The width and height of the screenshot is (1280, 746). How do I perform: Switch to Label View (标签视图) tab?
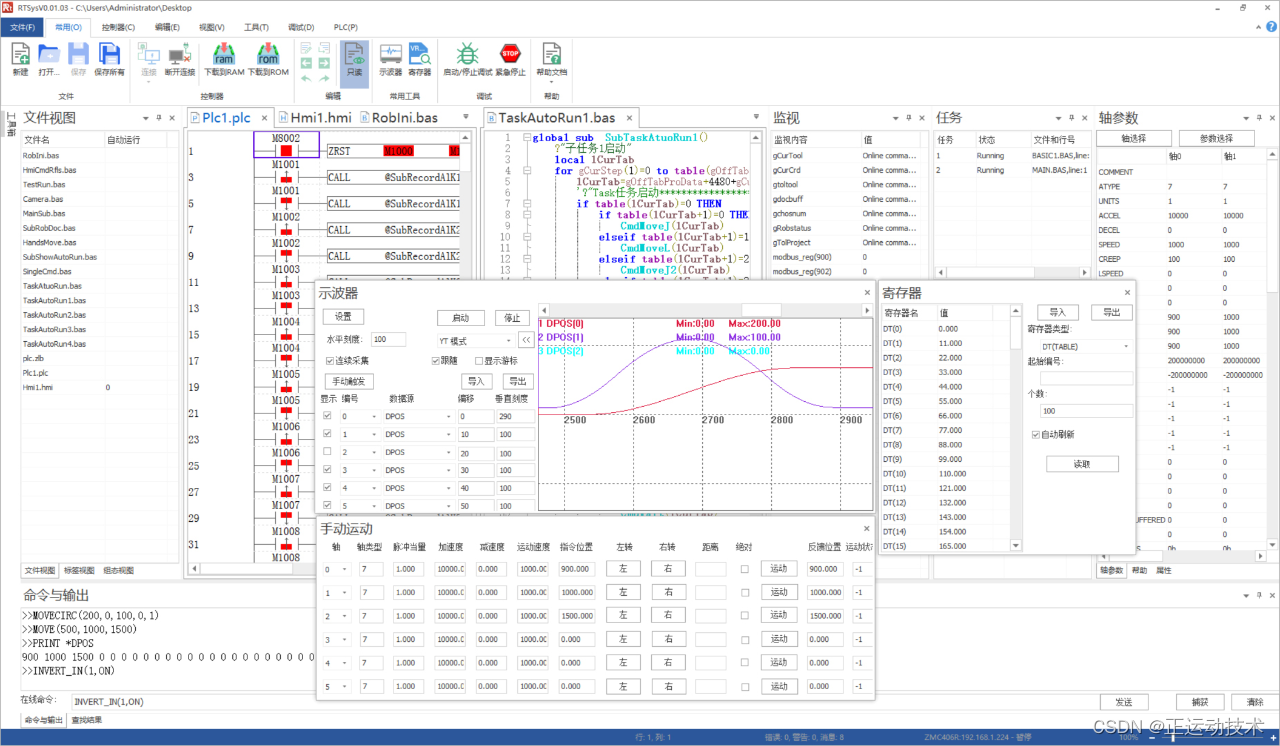pyautogui.click(x=79, y=571)
